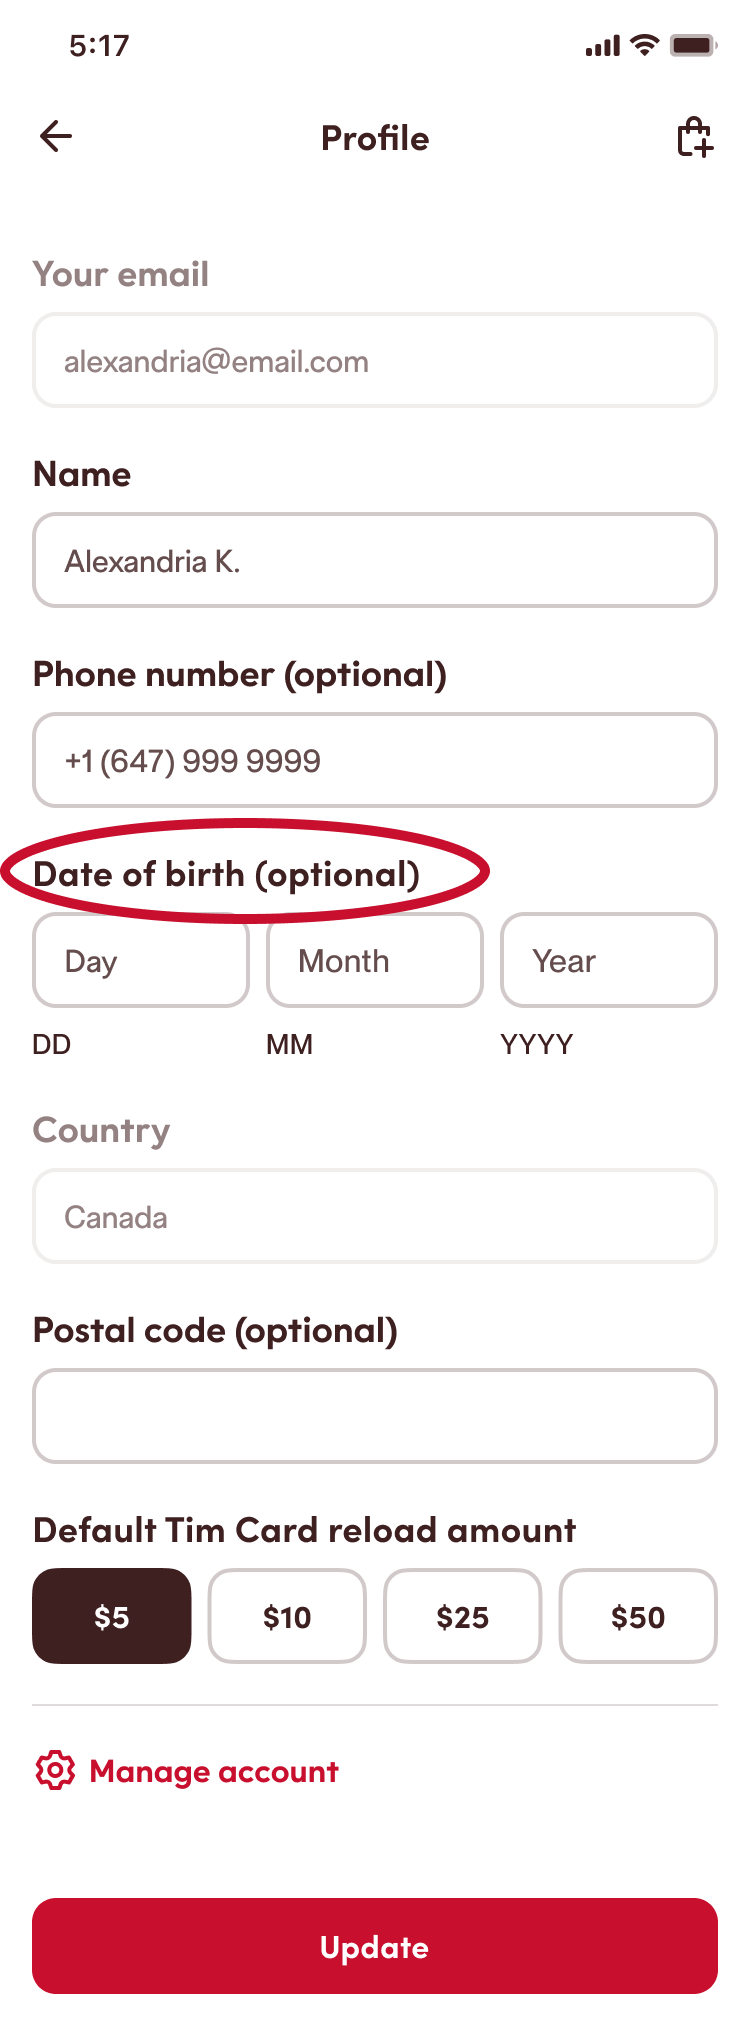Click the Manage account gear icon
The image size is (750, 2034).
[x=55, y=1771]
